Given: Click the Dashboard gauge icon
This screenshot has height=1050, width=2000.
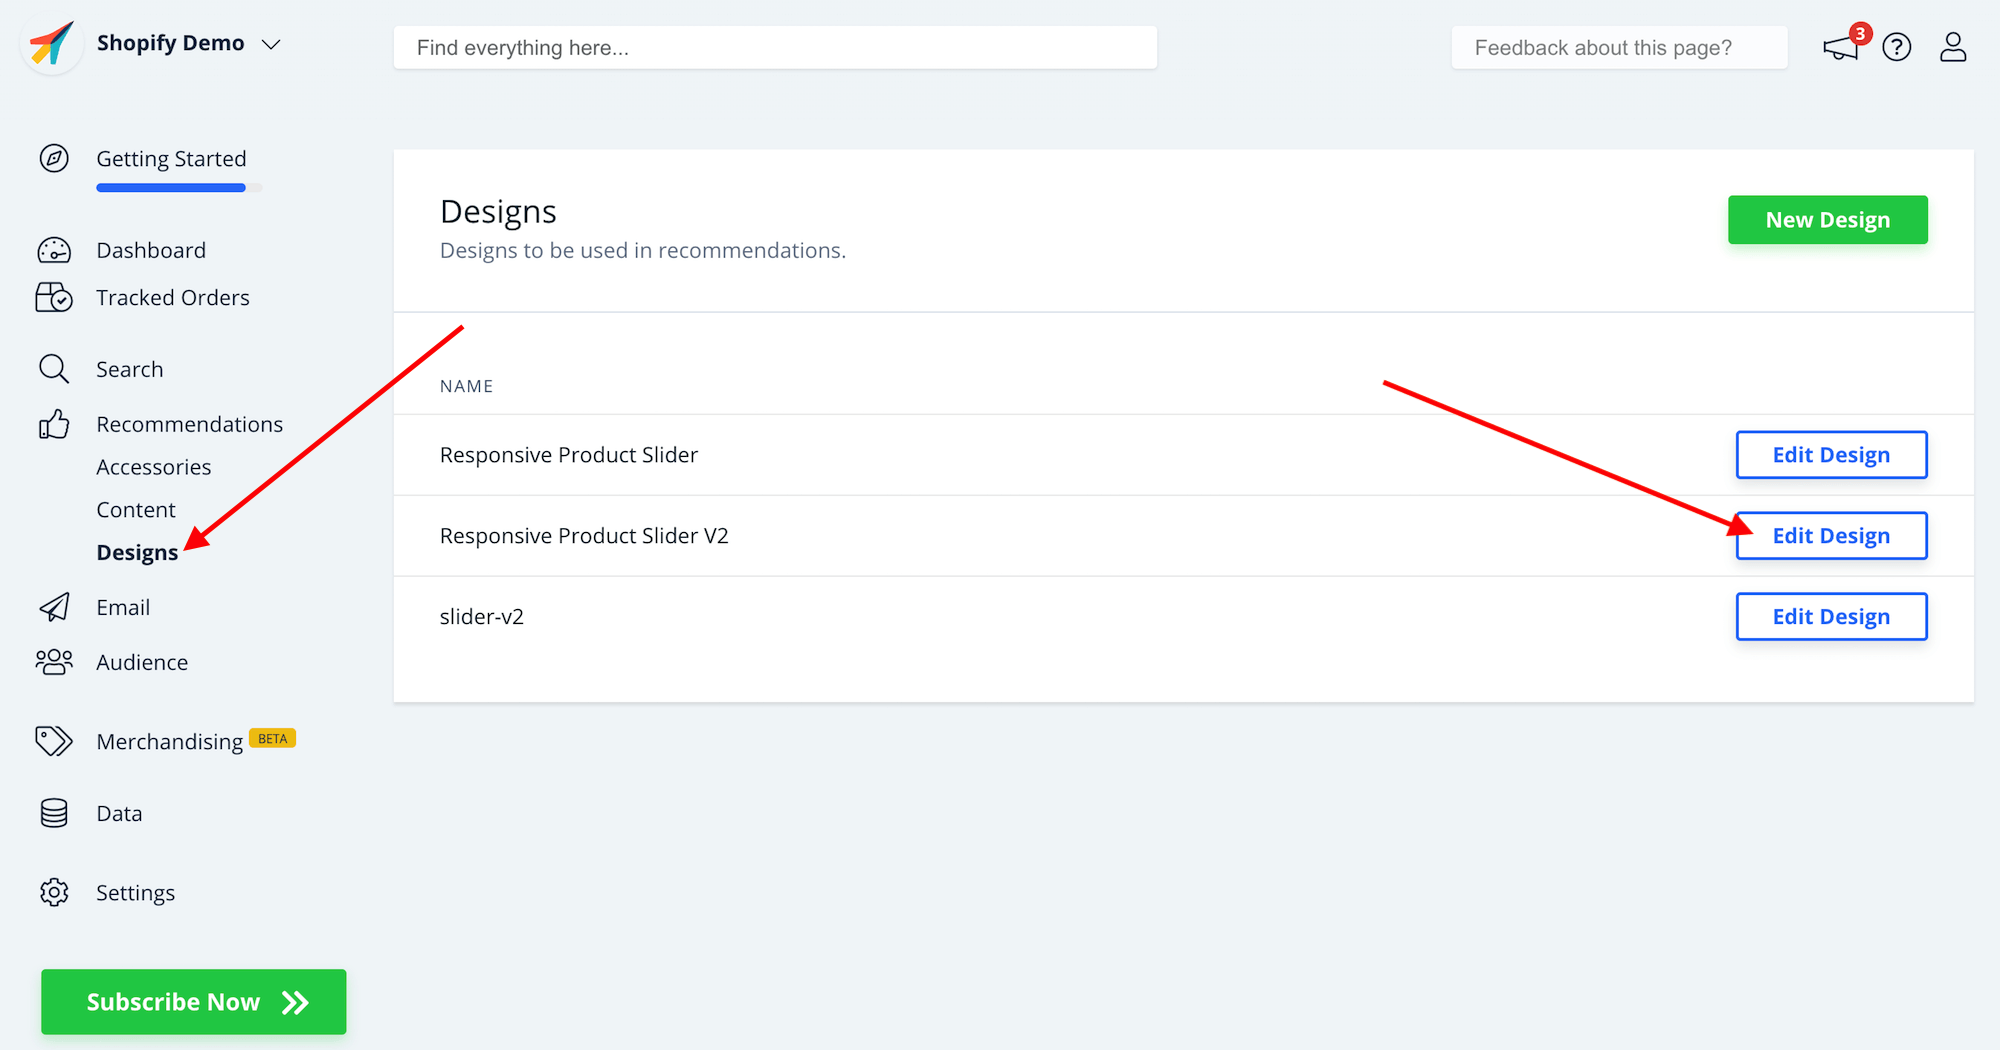Looking at the screenshot, I should [54, 250].
